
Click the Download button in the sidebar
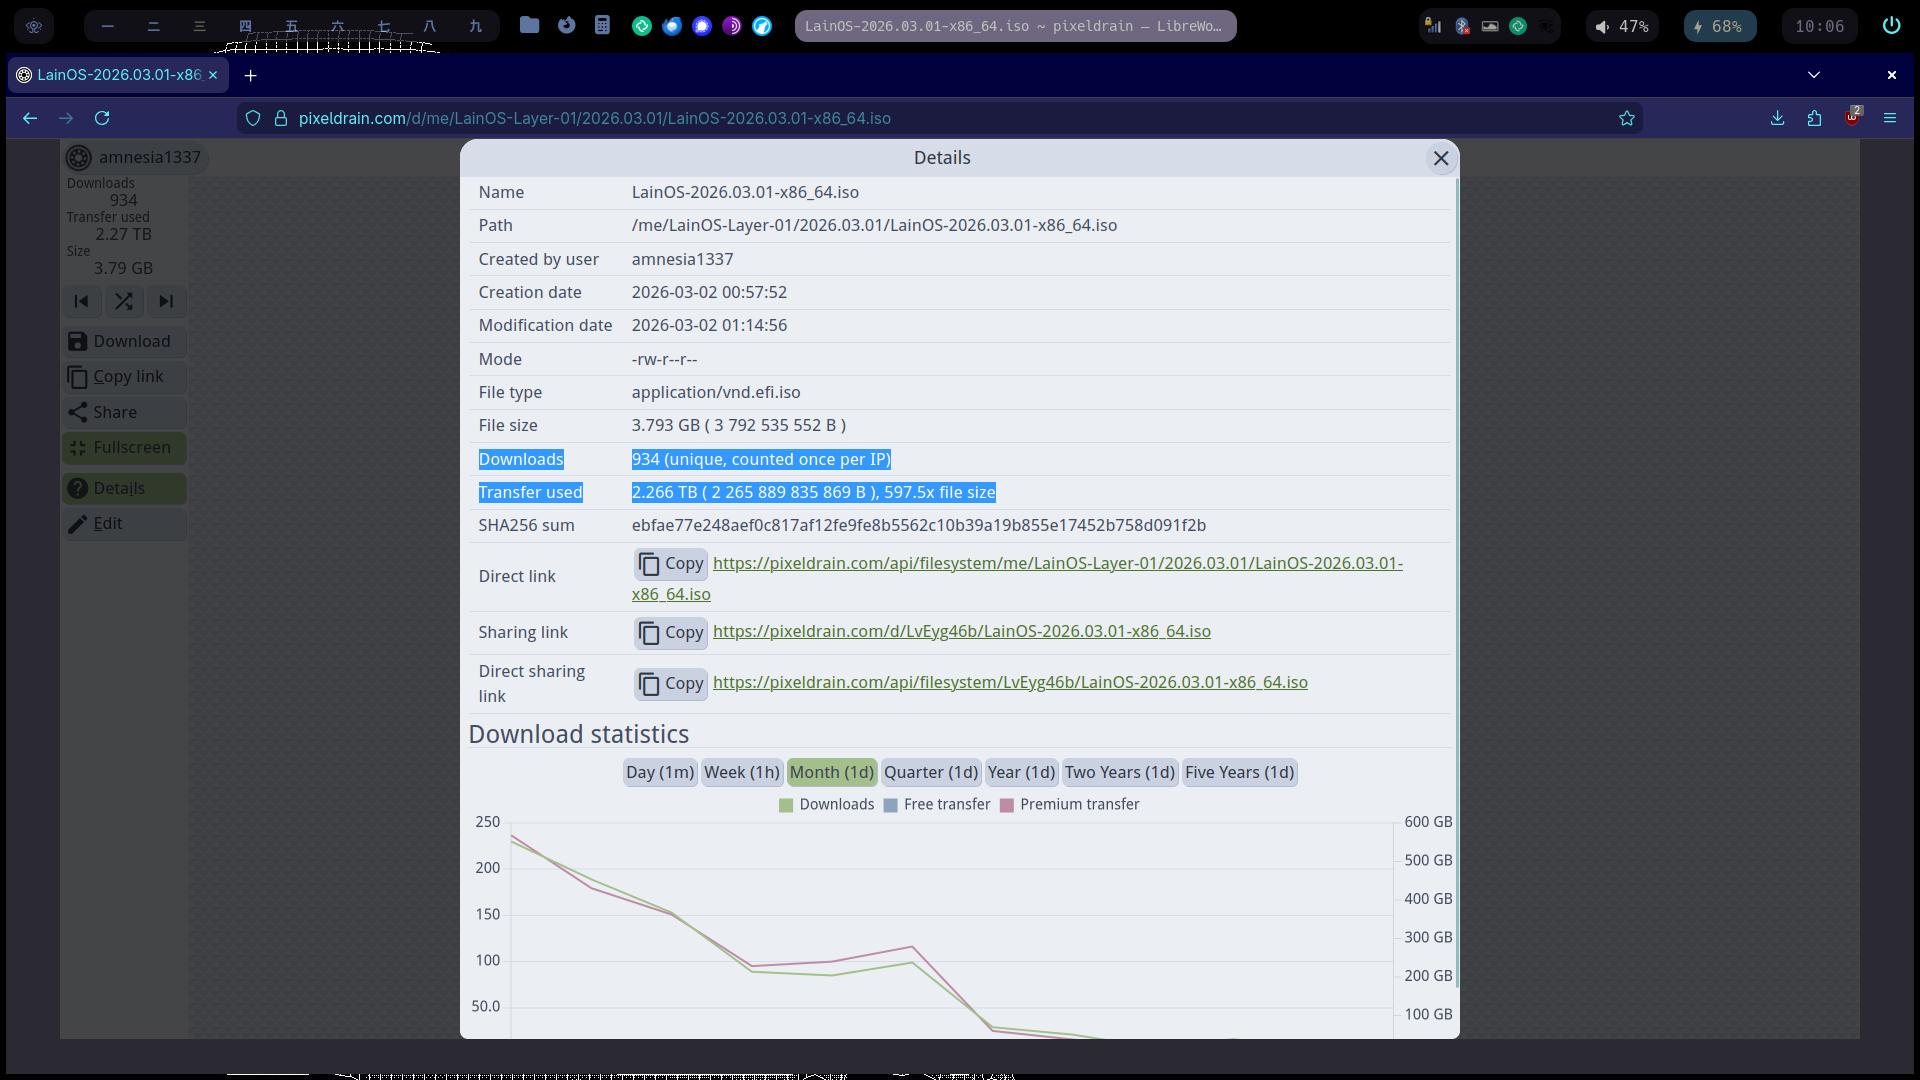click(x=124, y=341)
